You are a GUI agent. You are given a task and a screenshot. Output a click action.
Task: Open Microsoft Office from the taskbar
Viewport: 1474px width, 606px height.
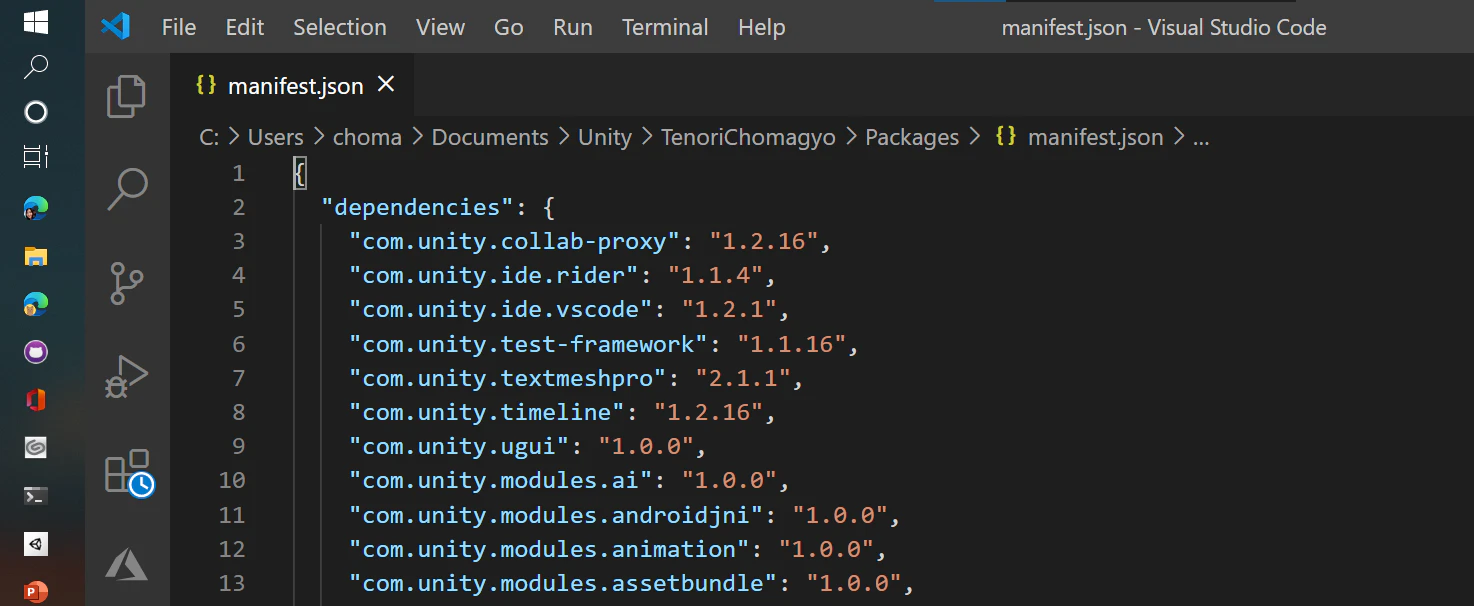coord(36,400)
